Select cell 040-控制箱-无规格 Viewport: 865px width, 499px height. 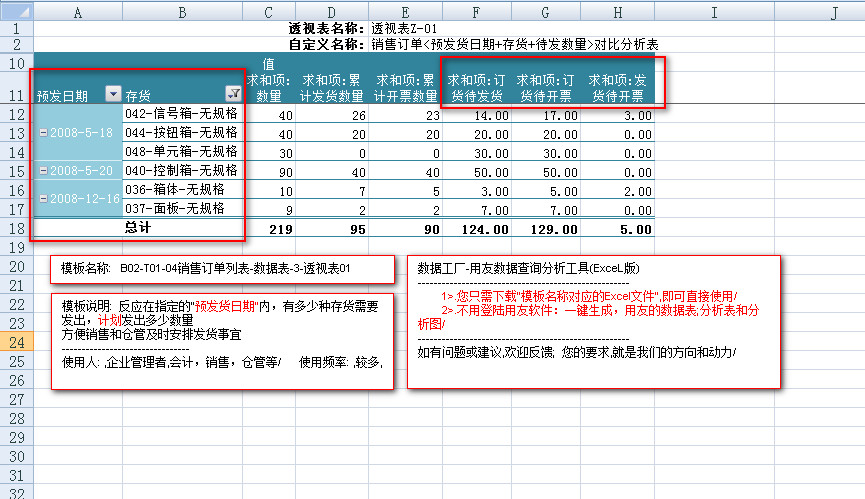[181, 171]
